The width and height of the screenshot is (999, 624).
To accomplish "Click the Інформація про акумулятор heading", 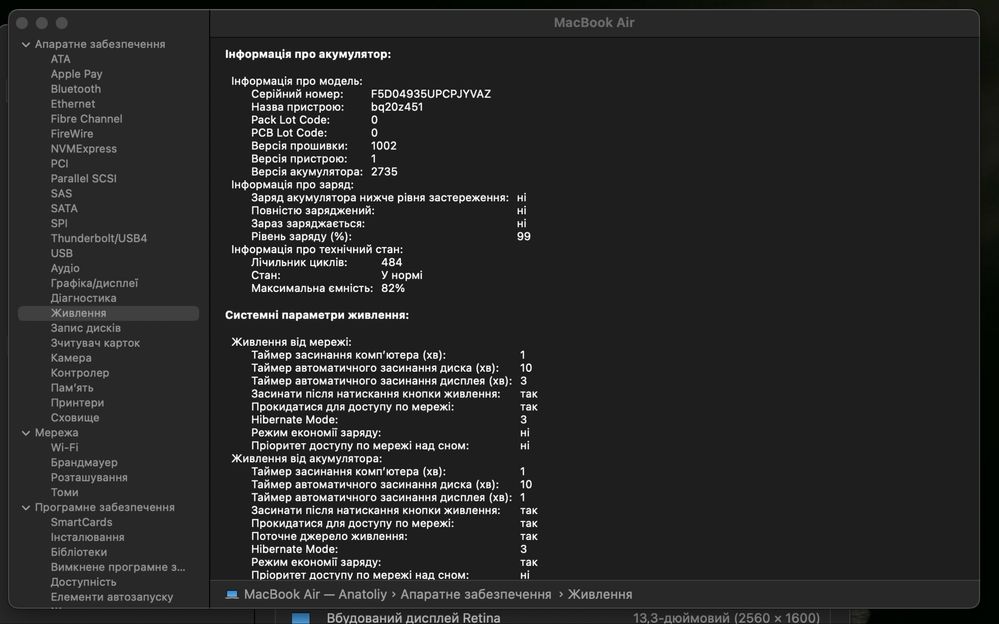I will tap(308, 55).
